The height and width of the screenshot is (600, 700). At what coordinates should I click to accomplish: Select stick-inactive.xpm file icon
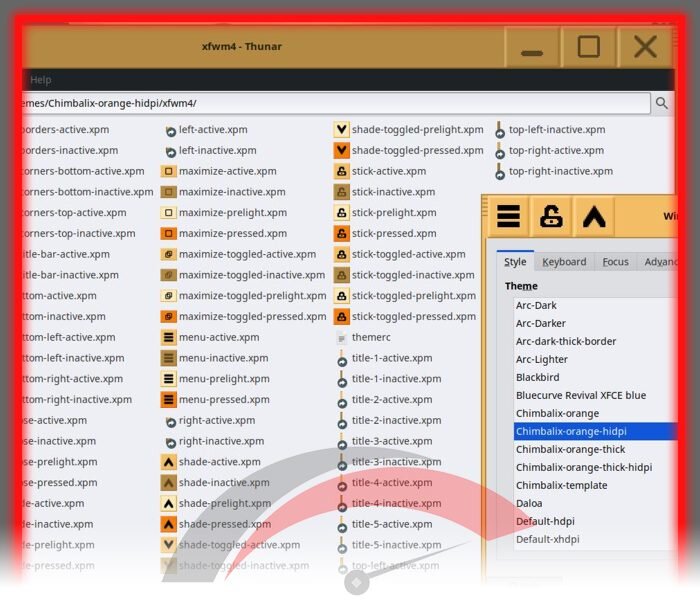(342, 192)
